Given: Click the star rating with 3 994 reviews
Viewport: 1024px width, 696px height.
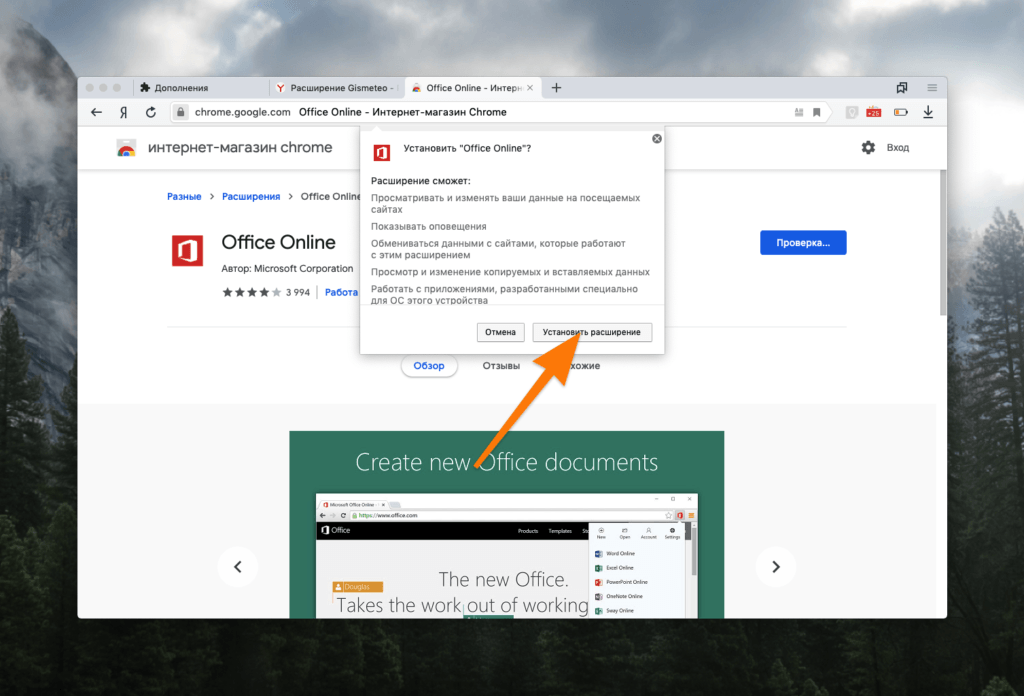Looking at the screenshot, I should click(266, 293).
